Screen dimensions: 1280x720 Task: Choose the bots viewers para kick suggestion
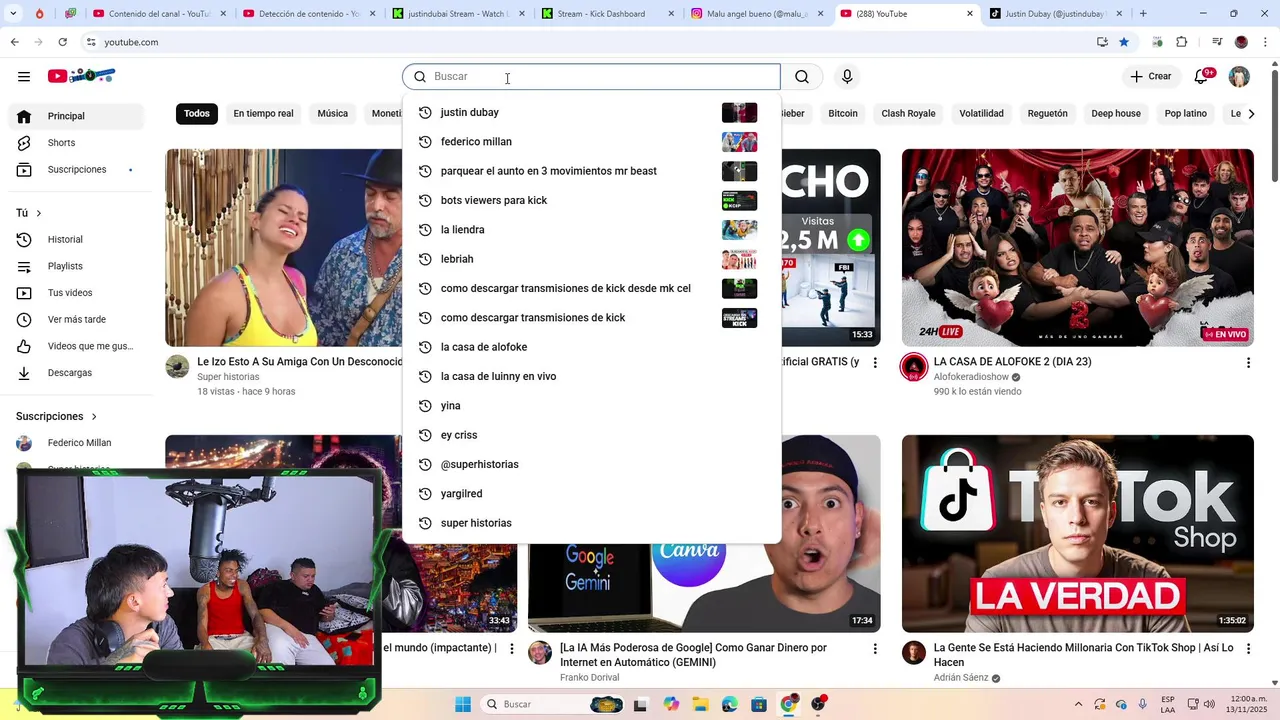click(591, 201)
